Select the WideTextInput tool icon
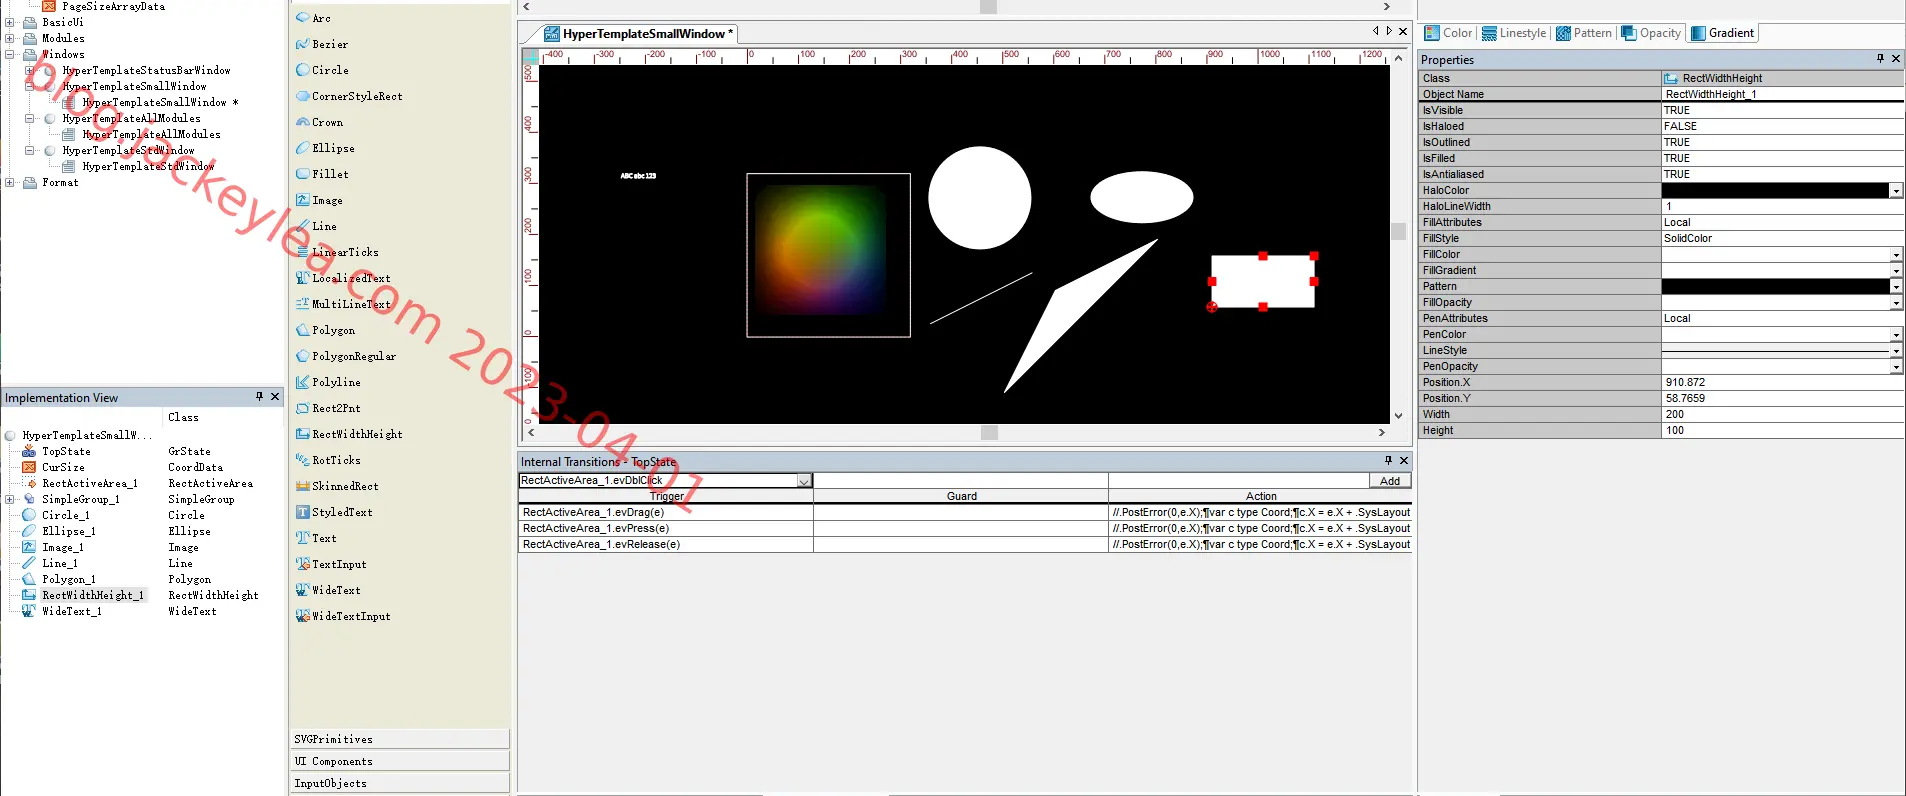The height and width of the screenshot is (796, 1906). (x=302, y=616)
